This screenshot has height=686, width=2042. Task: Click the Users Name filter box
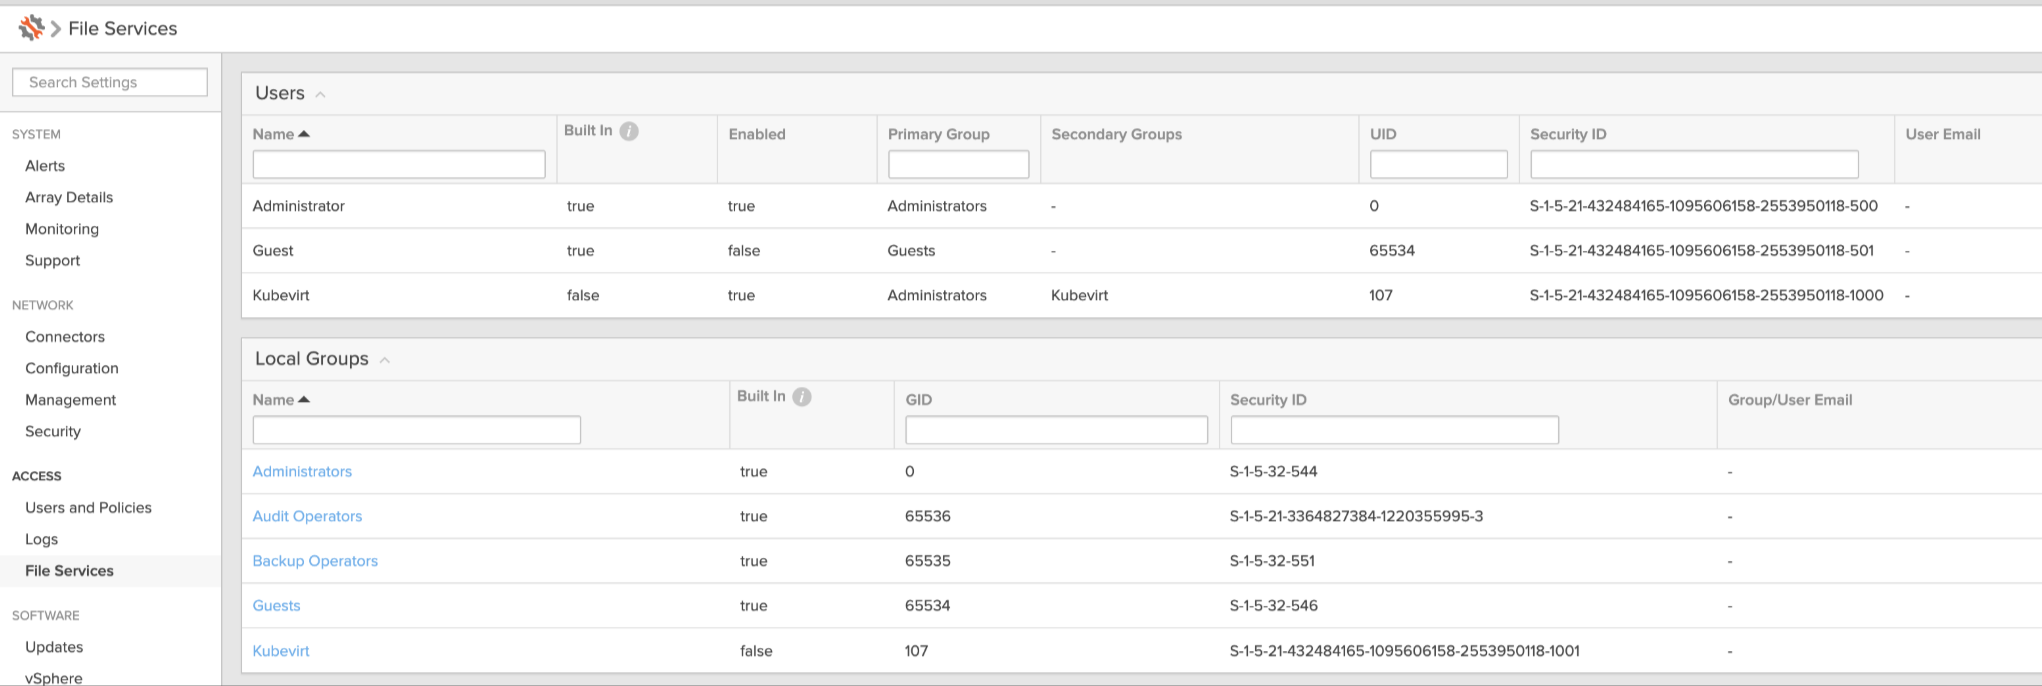tap(399, 164)
